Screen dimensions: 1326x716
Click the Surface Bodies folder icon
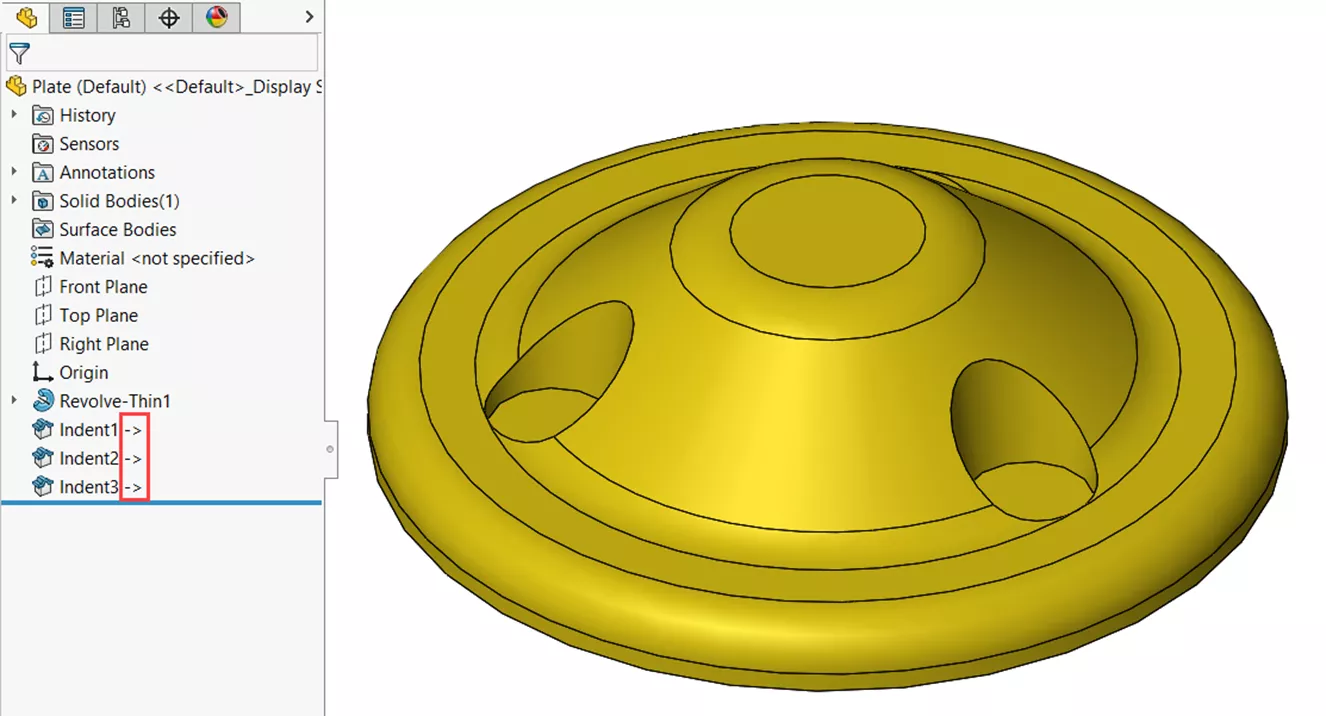coord(42,229)
